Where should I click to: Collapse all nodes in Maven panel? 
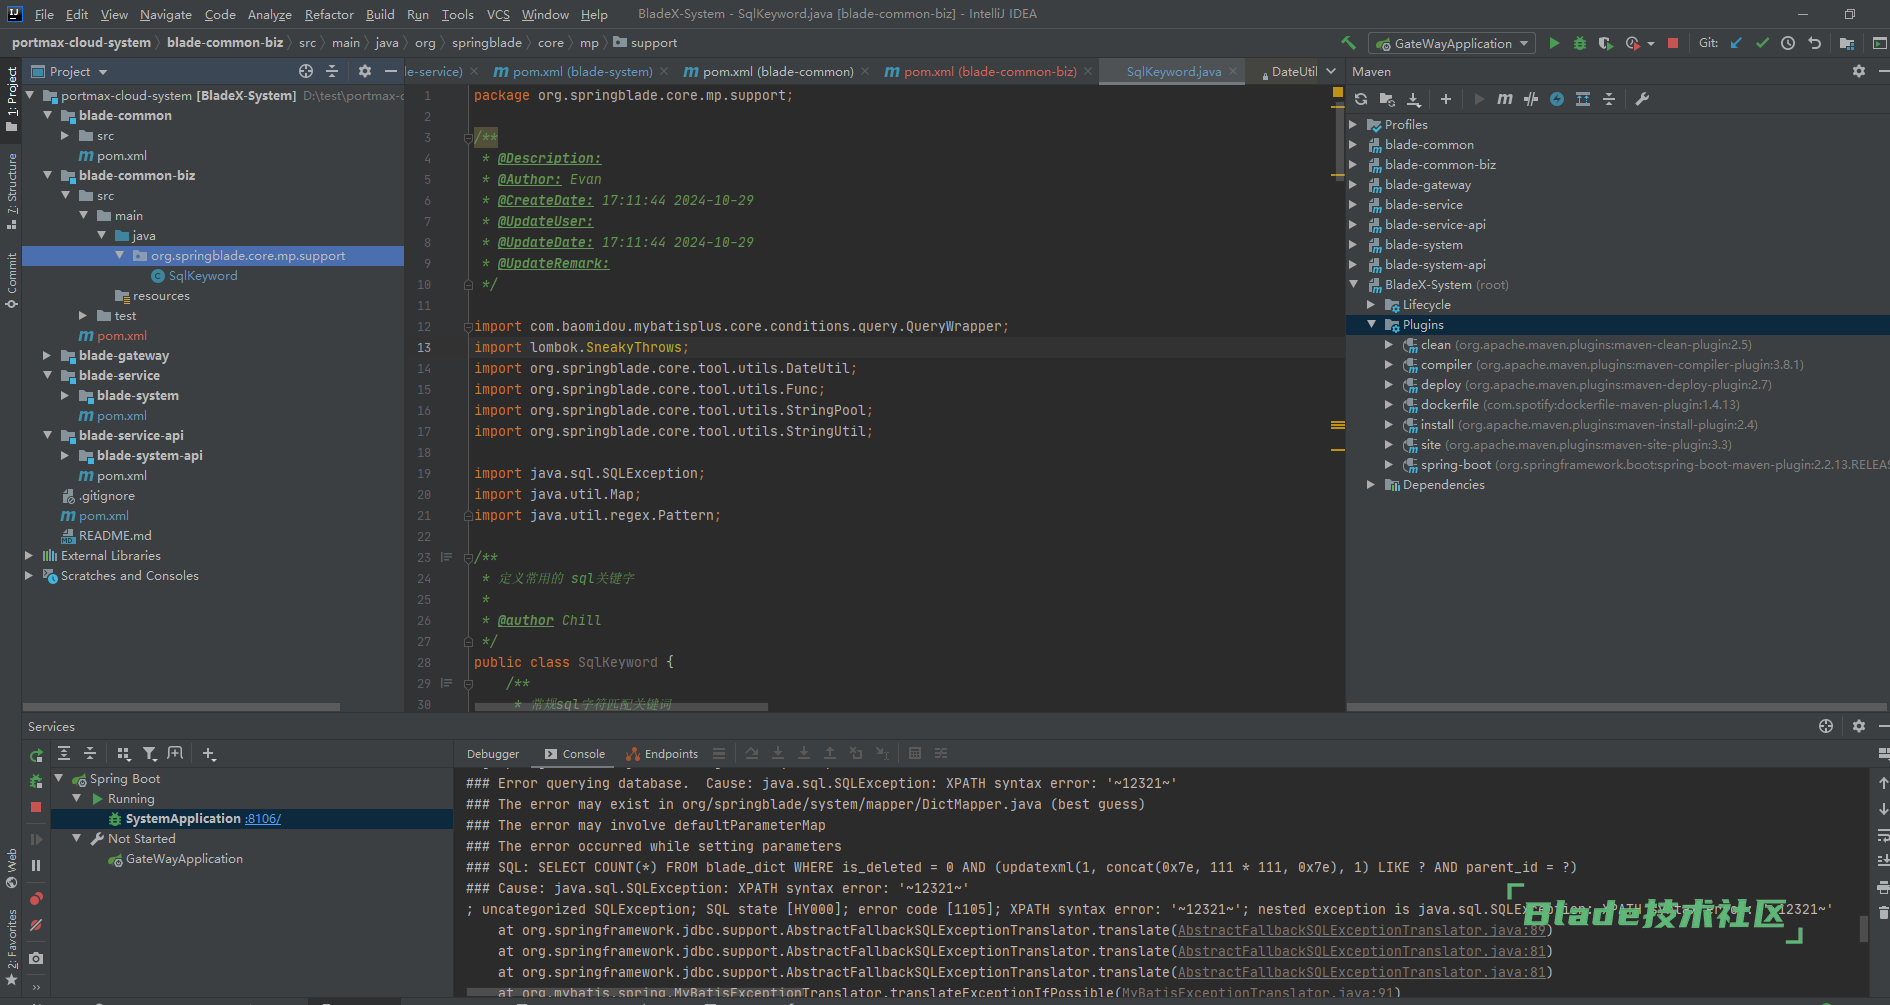(x=1609, y=99)
